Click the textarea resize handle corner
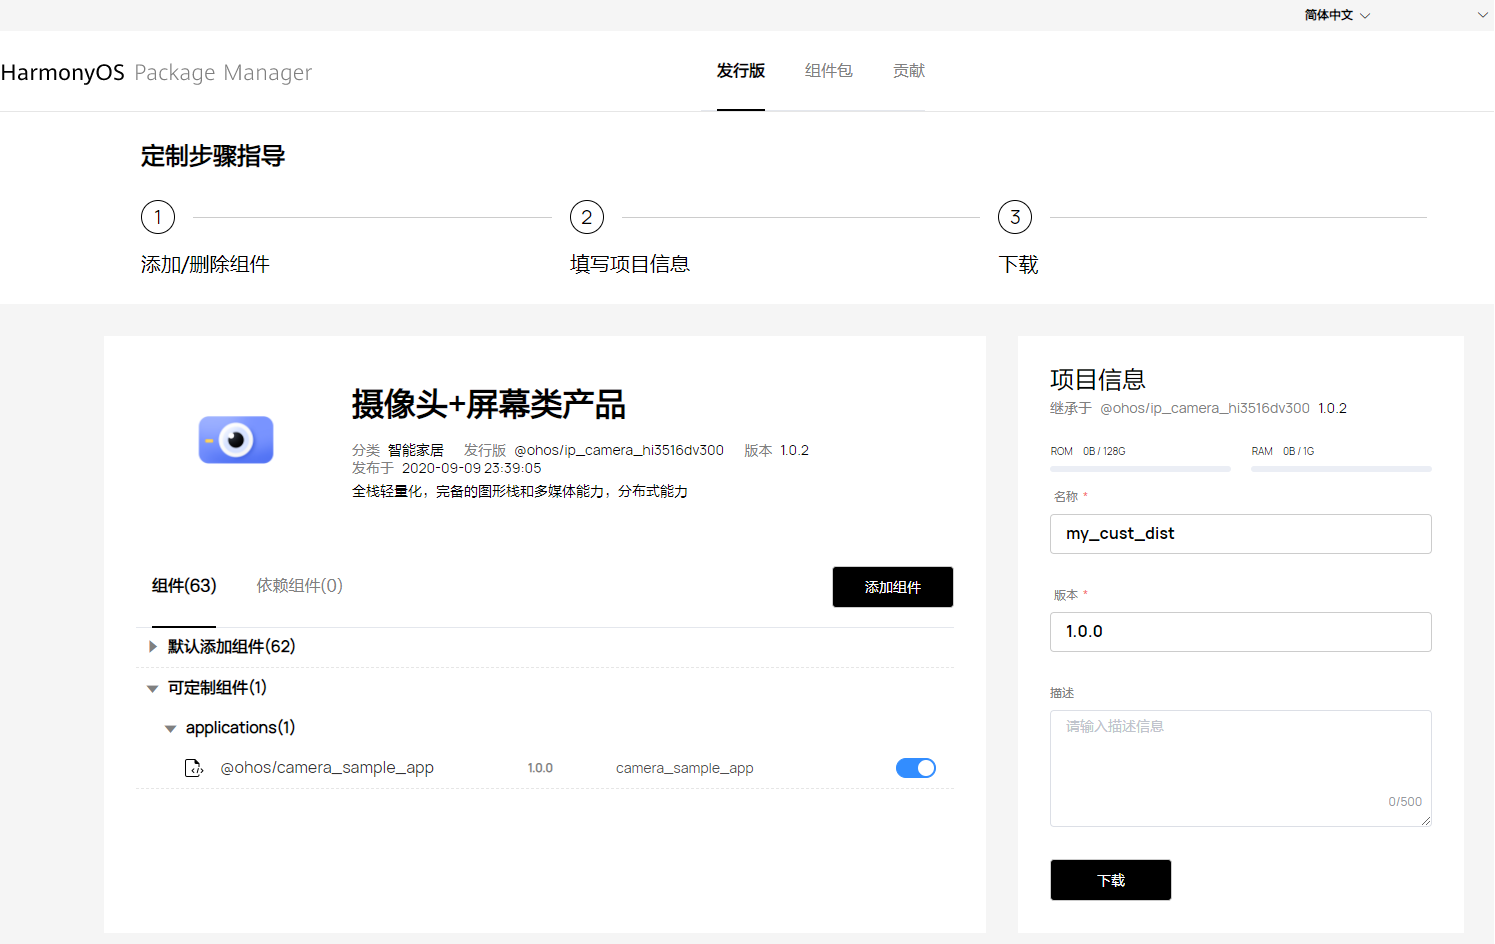The image size is (1495, 944). pyautogui.click(x=1426, y=821)
